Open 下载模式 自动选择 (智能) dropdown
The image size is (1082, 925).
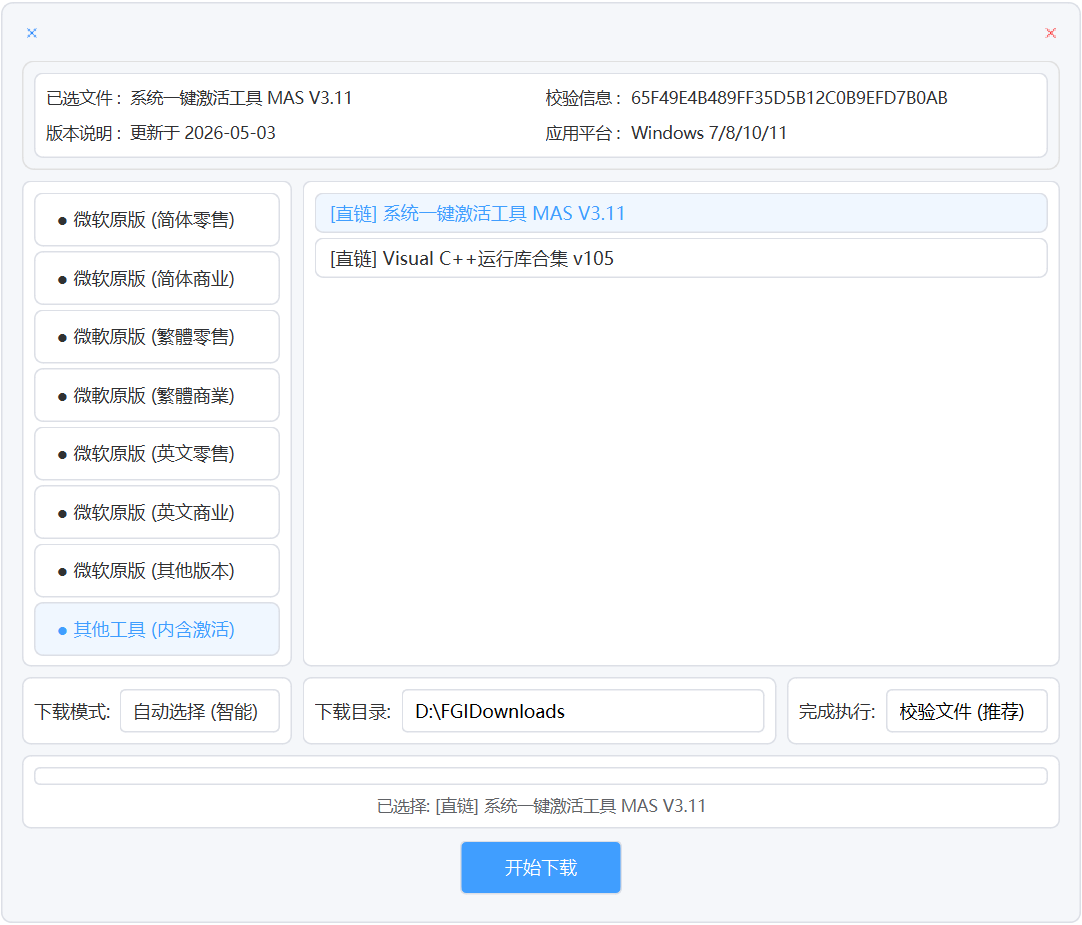pos(199,711)
